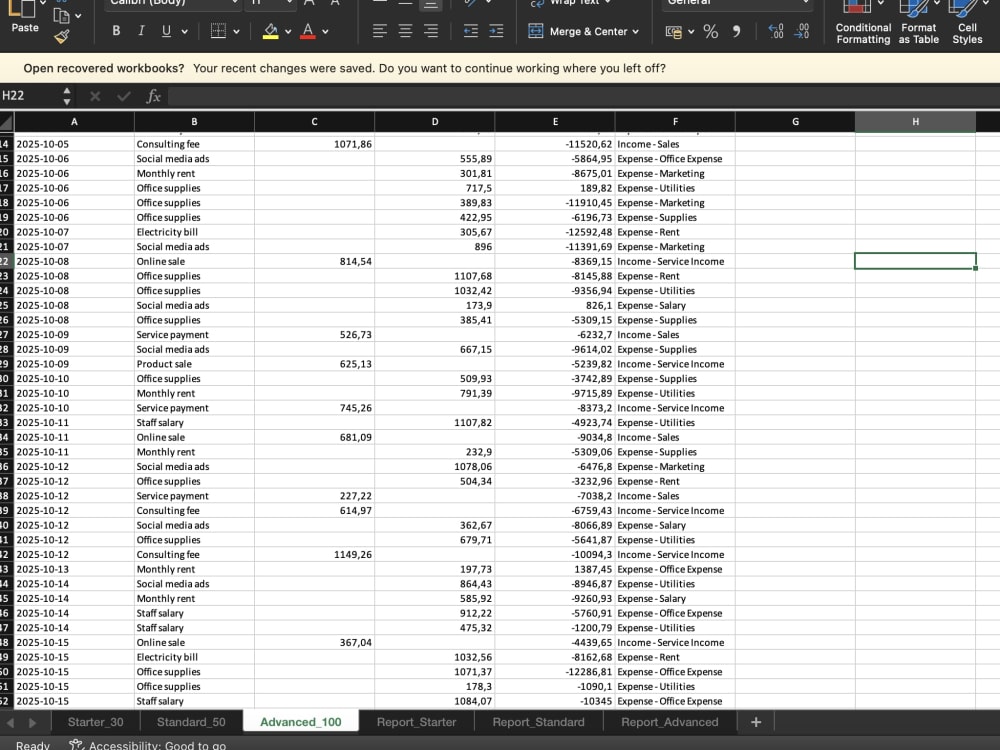Open the Merge & Center dropdown arrow
Viewport: 1000px width, 750px height.
click(x=636, y=31)
